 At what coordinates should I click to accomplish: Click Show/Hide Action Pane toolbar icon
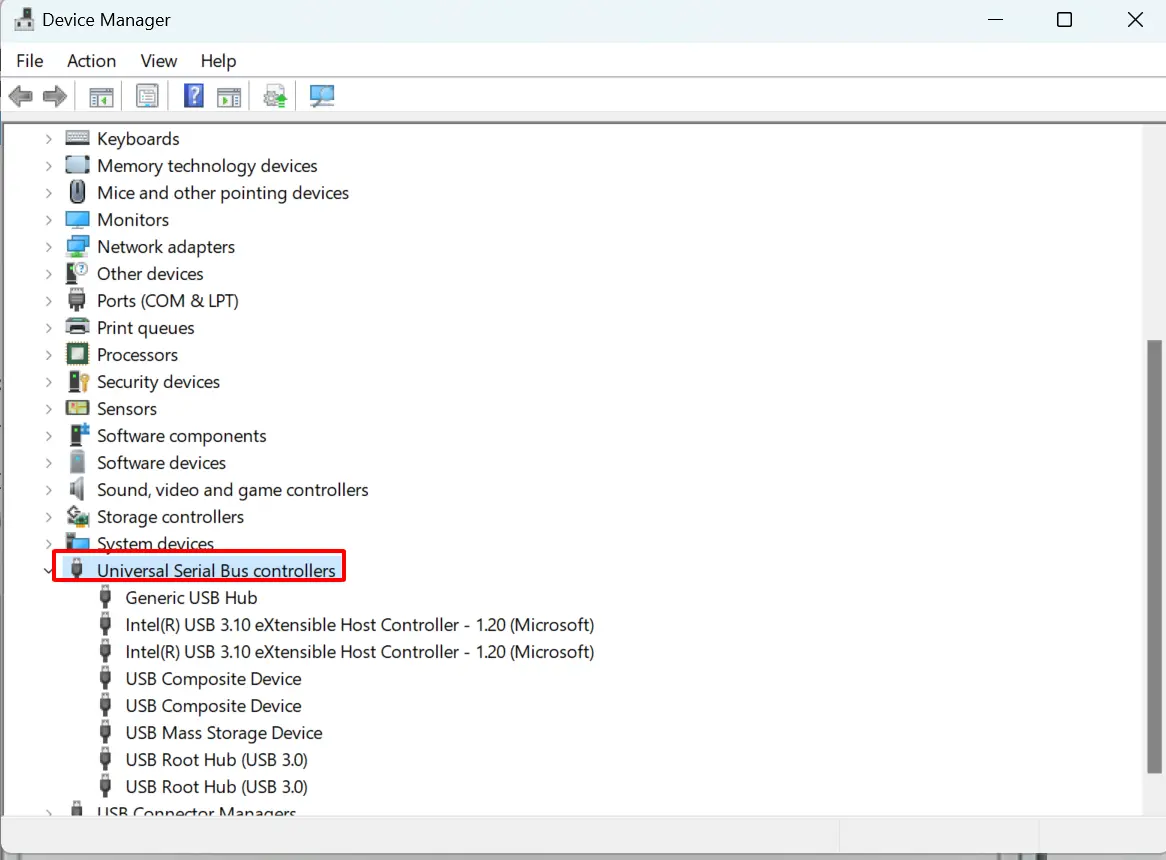(229, 97)
